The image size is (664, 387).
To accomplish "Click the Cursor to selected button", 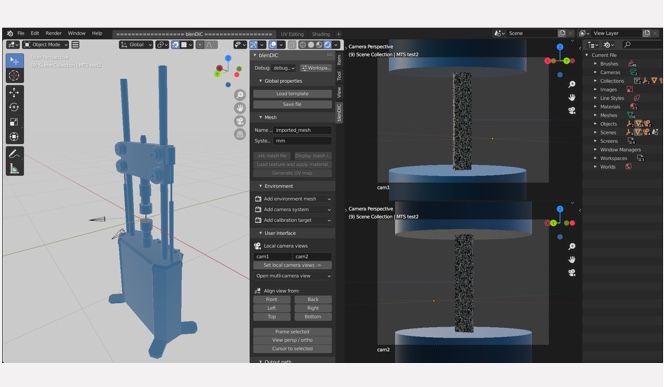I will 293,348.
